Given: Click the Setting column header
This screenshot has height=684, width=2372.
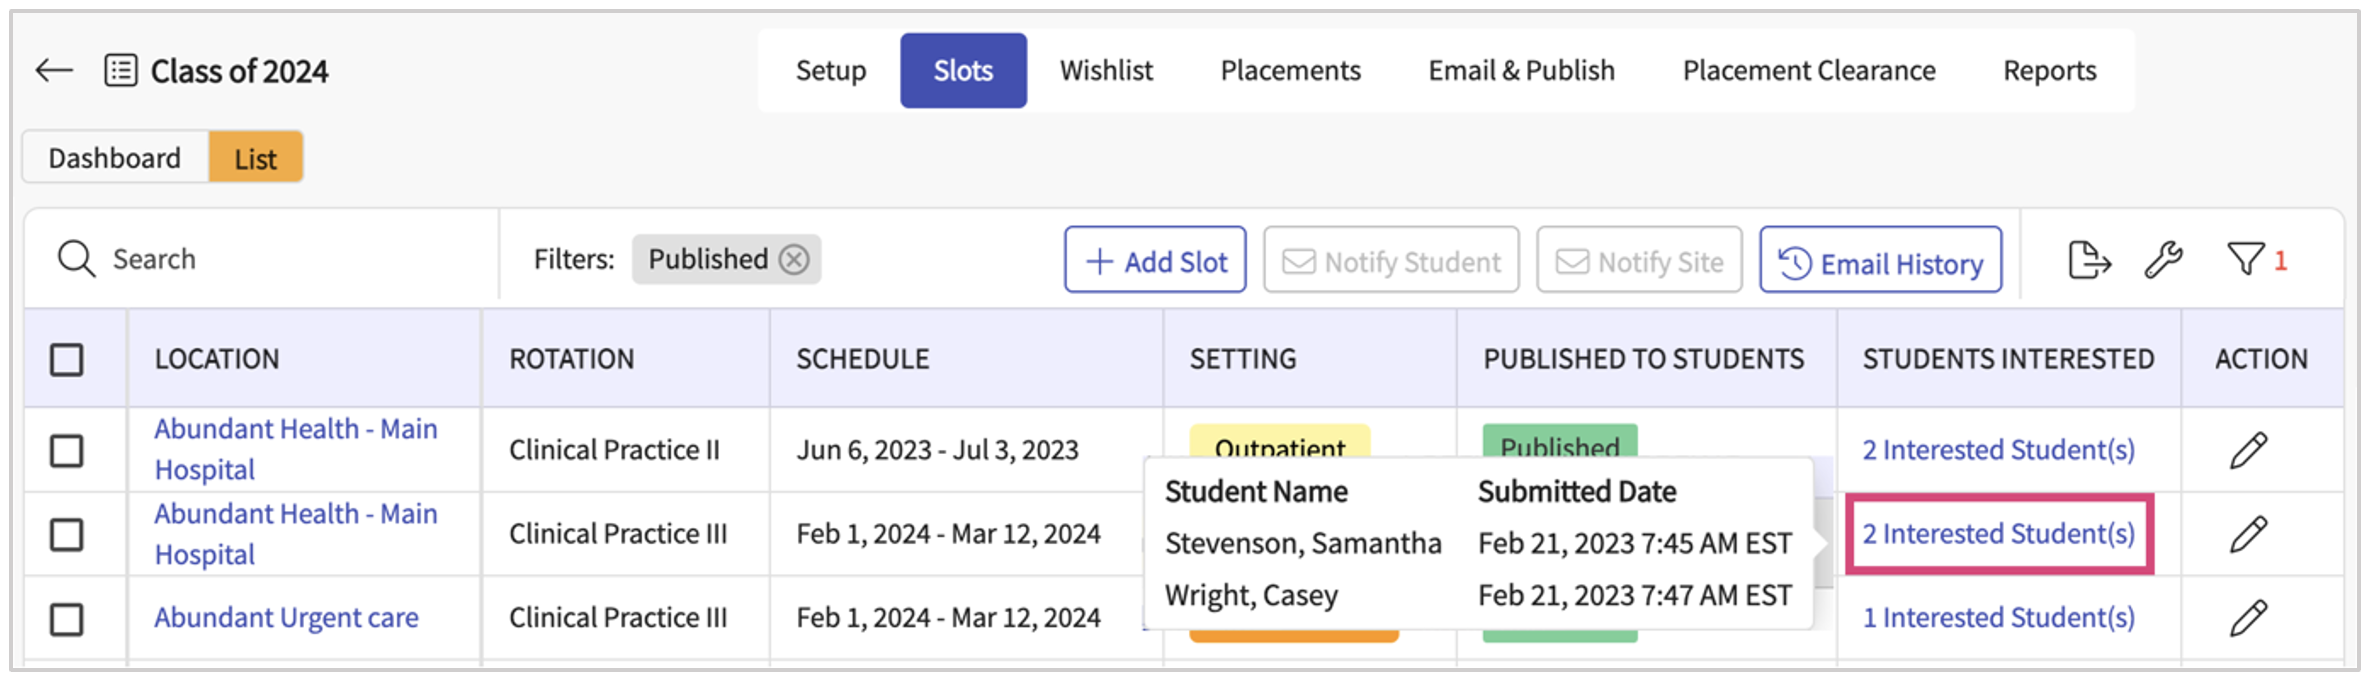Looking at the screenshot, I should point(1243,359).
